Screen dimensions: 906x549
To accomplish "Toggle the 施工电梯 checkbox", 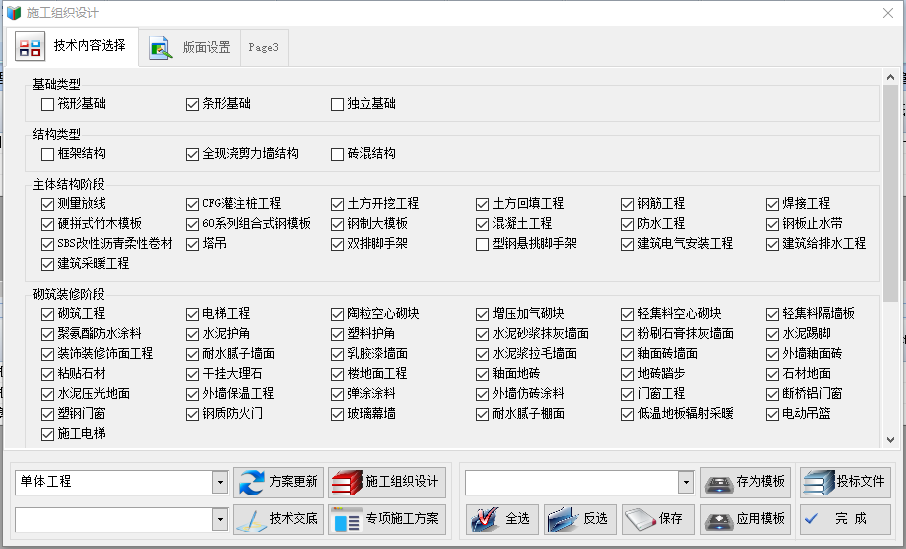I will [47, 435].
